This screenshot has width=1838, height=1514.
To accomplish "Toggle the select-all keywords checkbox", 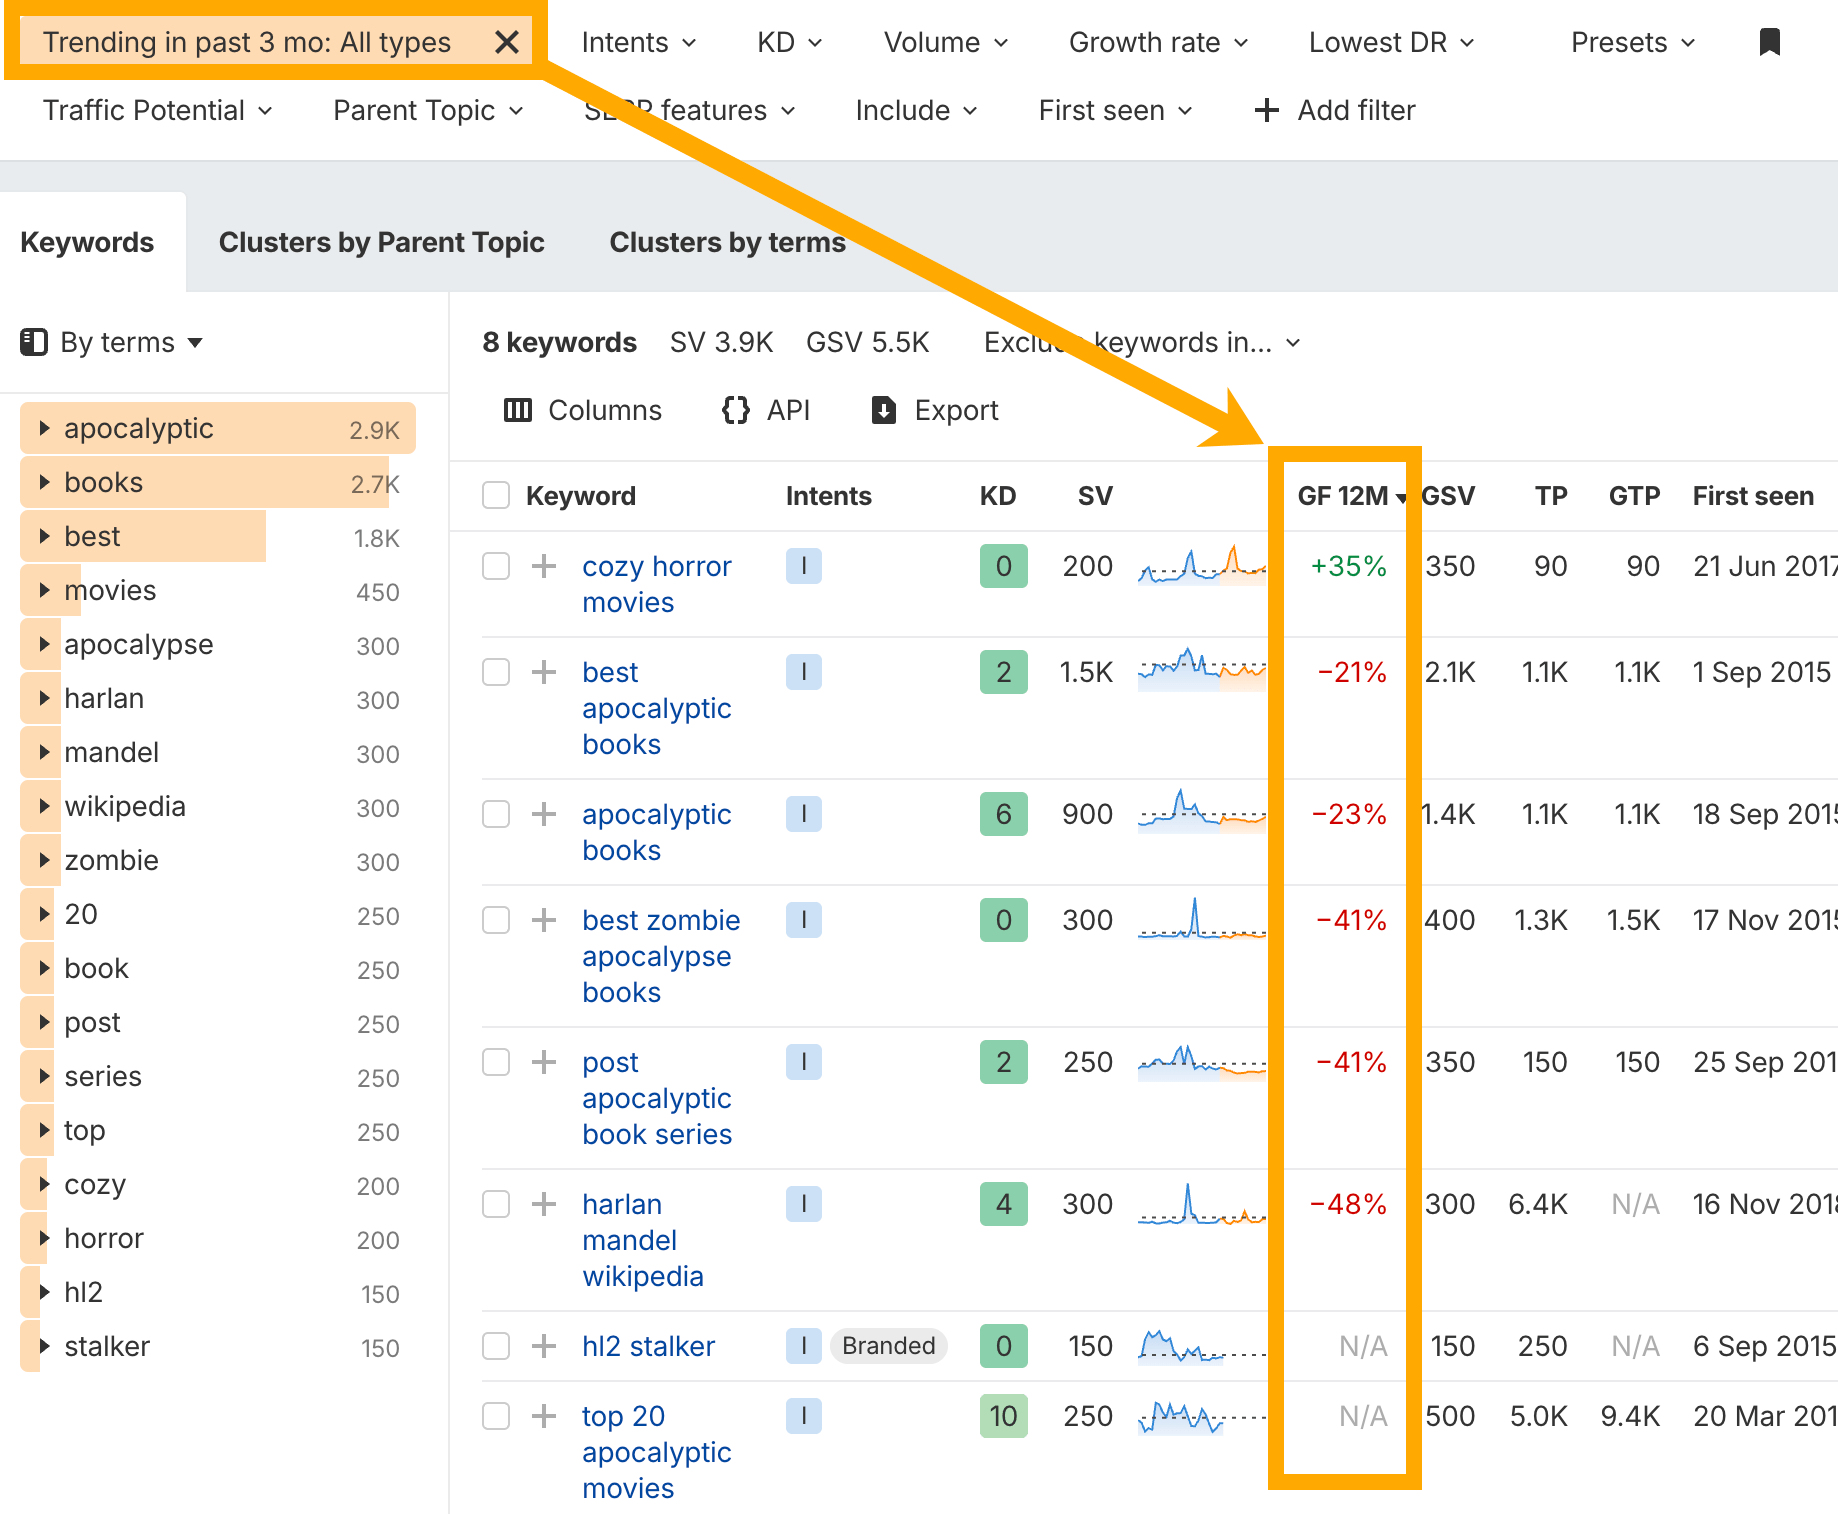I will (x=496, y=496).
